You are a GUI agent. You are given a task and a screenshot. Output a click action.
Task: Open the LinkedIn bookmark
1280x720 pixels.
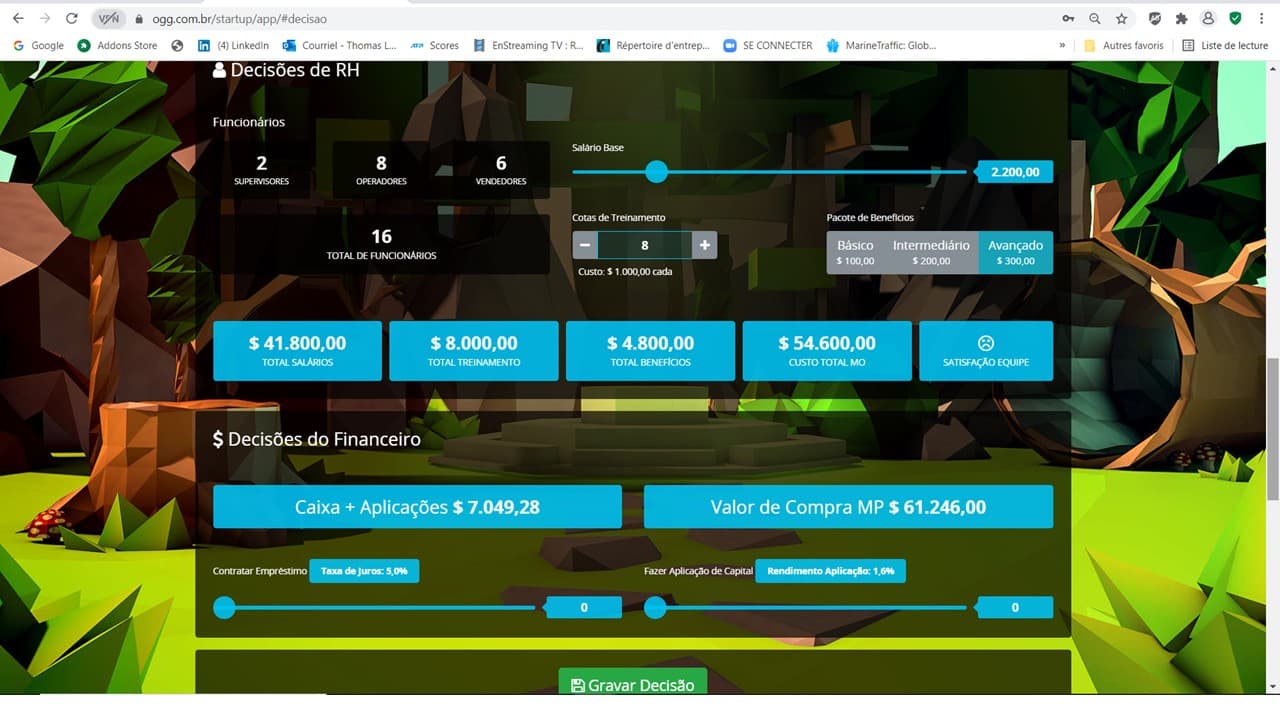[234, 45]
